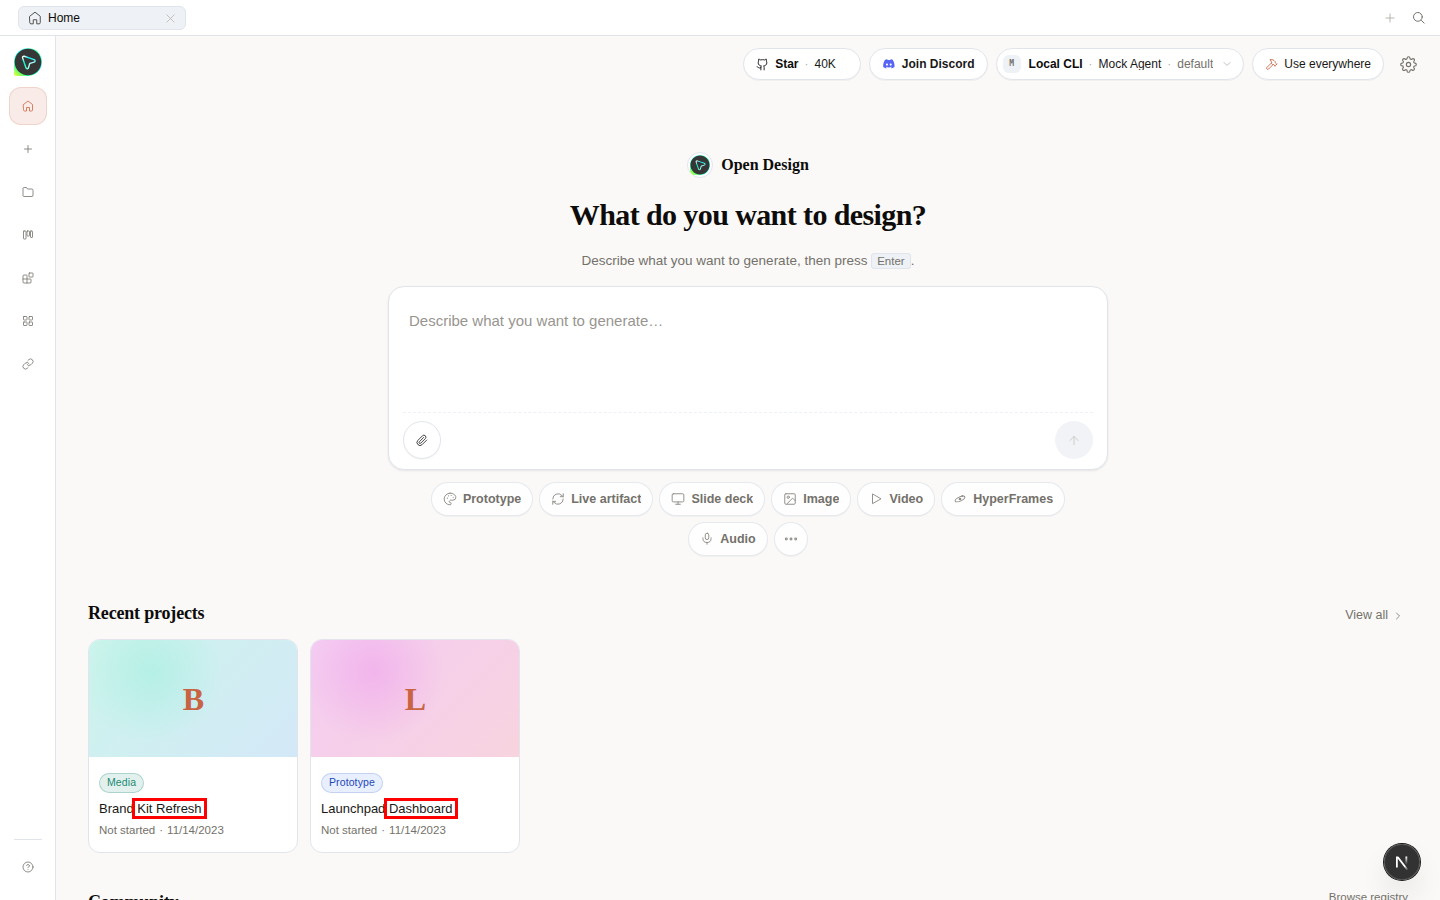The image size is (1440, 900).
Task: Click the Brand Kit Refresh title
Action: pyautogui.click(x=151, y=809)
